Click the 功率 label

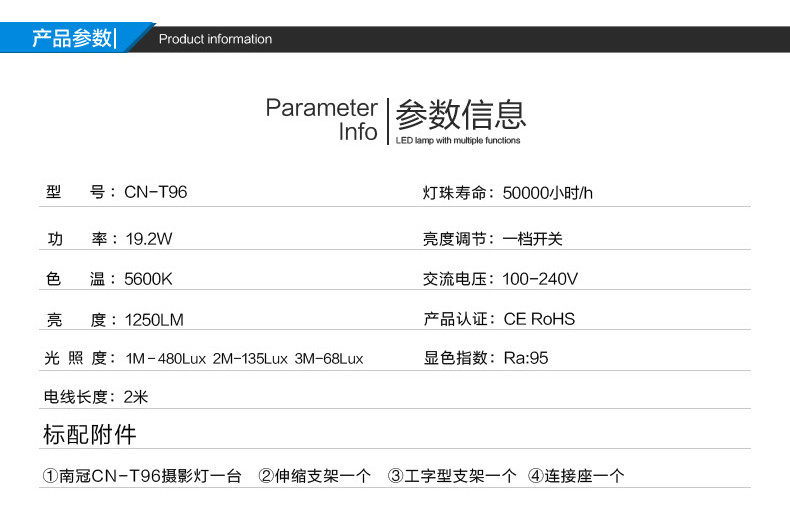pos(83,238)
